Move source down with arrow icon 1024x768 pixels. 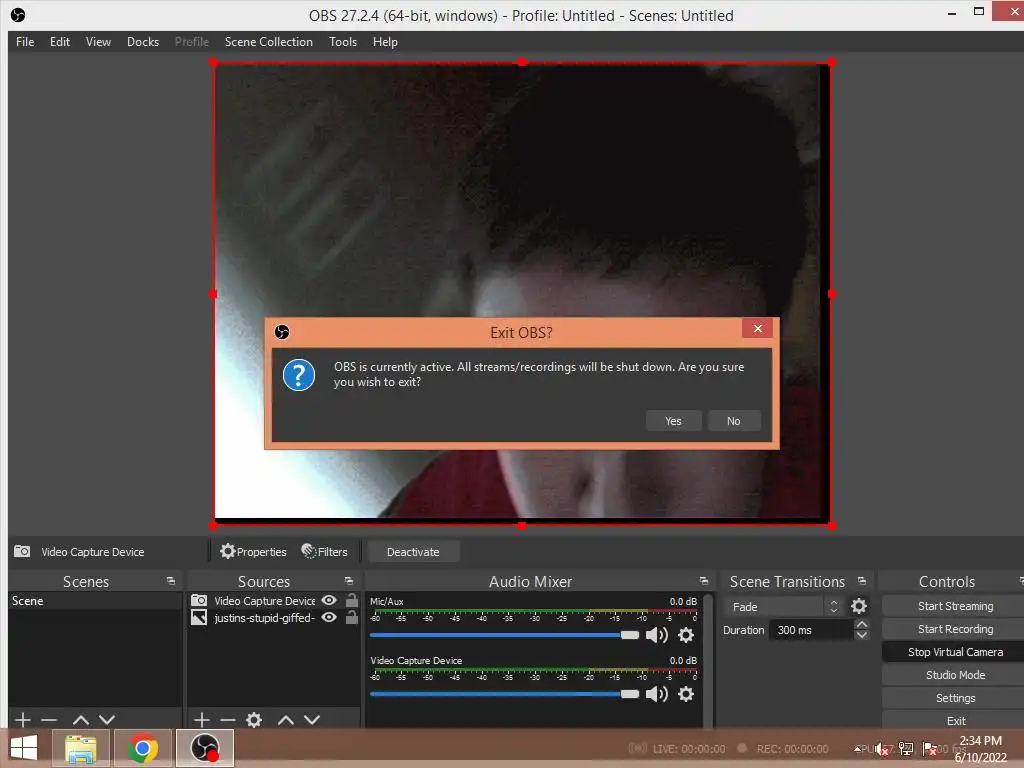click(x=312, y=720)
